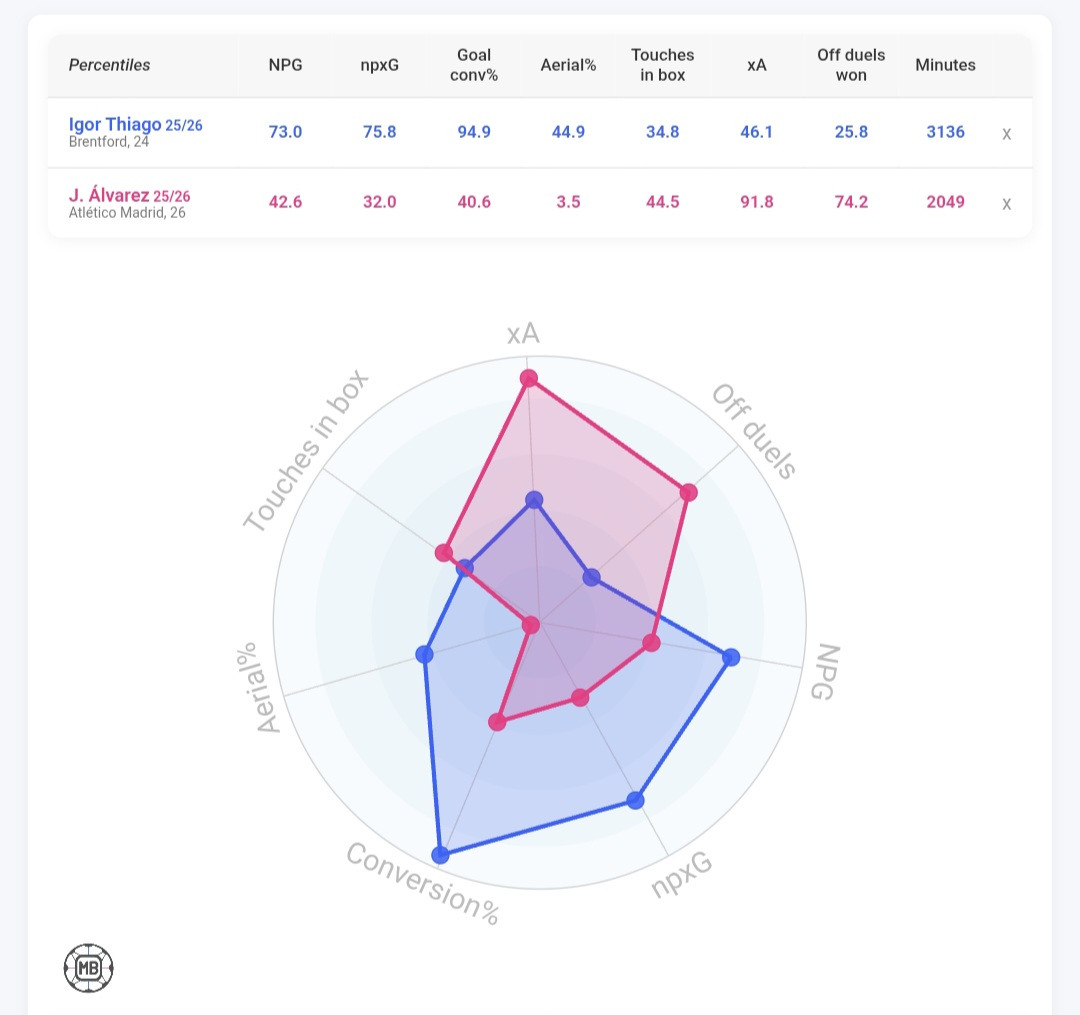Click Touches in box column header
1080x1015 pixels.
point(663,65)
